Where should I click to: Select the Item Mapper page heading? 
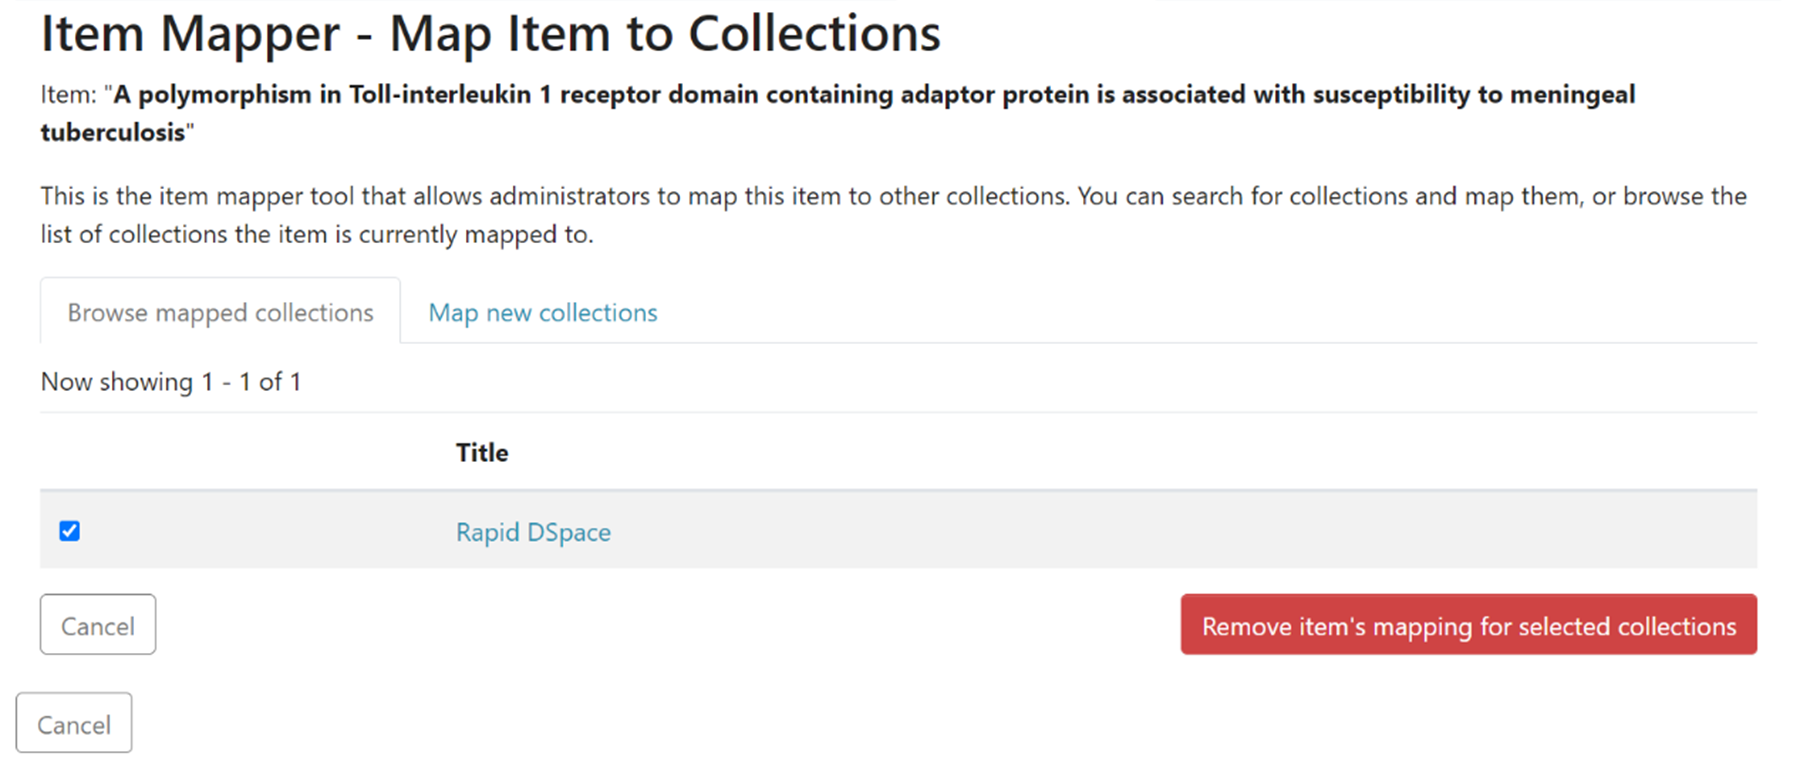point(489,33)
